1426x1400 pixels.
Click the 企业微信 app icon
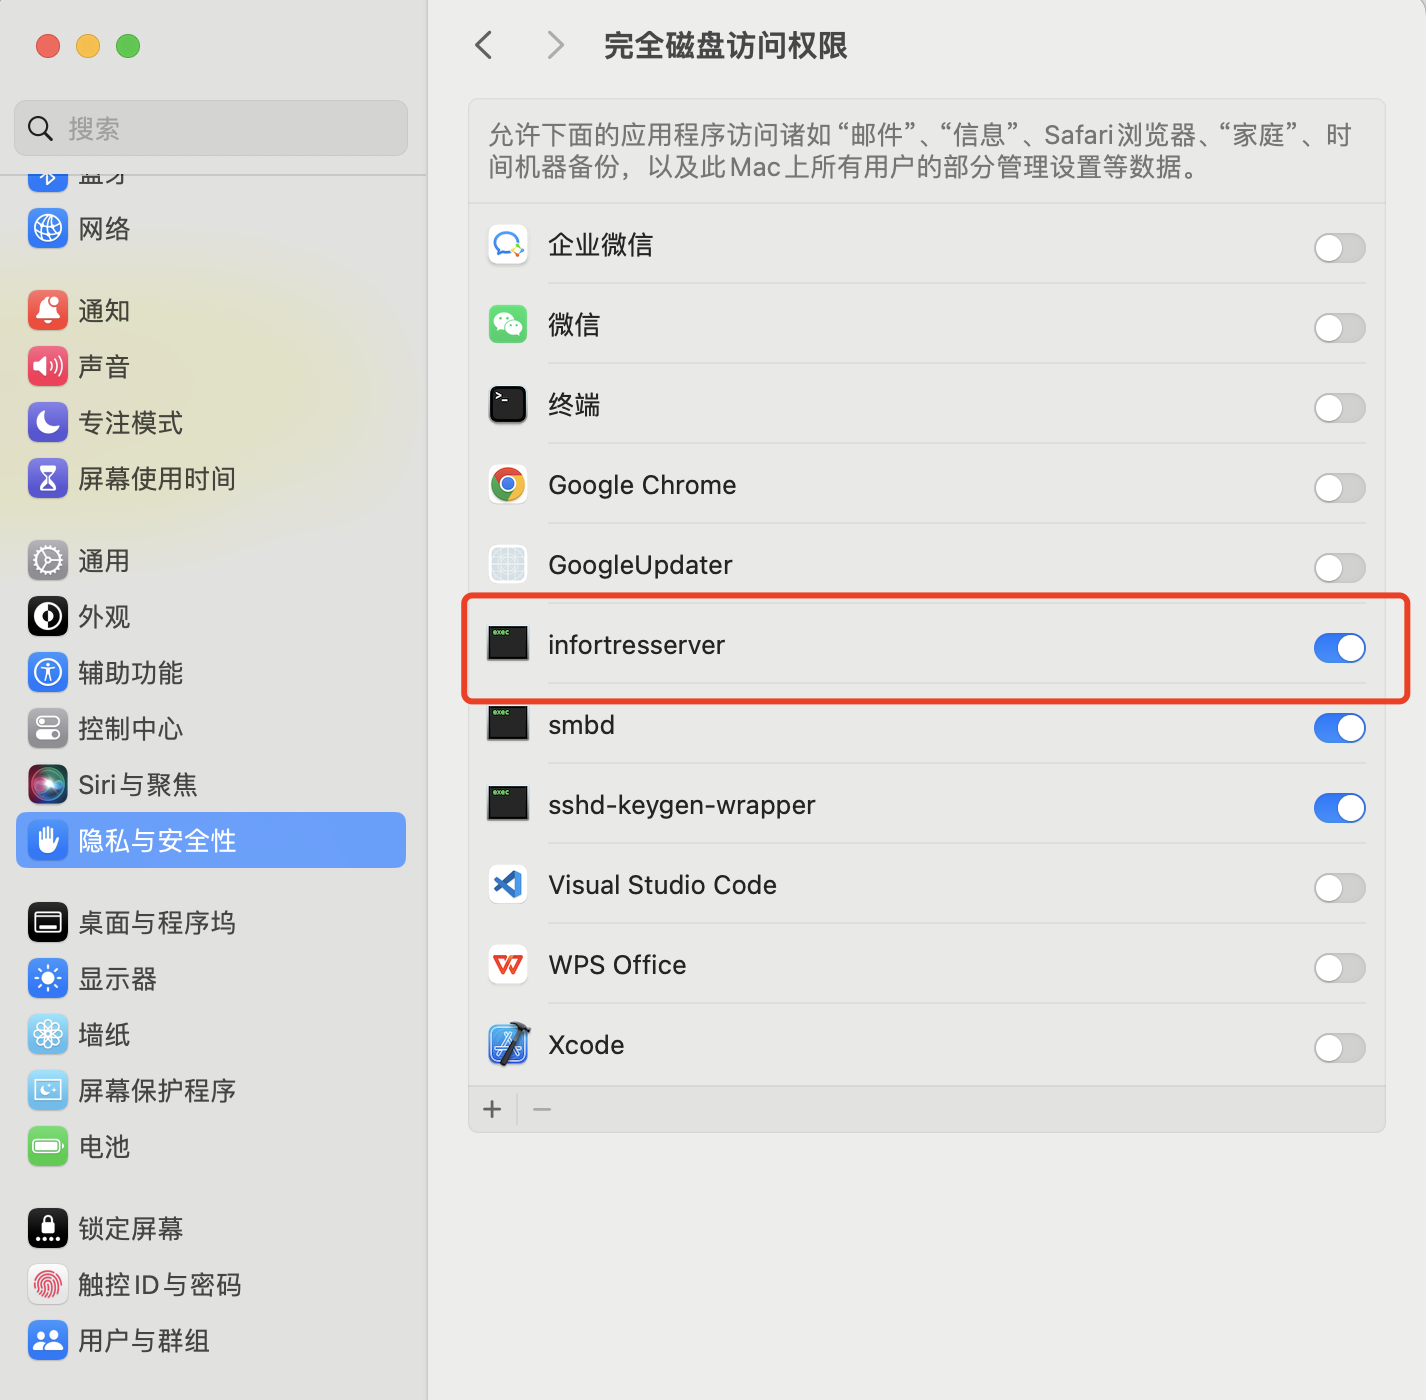click(508, 245)
